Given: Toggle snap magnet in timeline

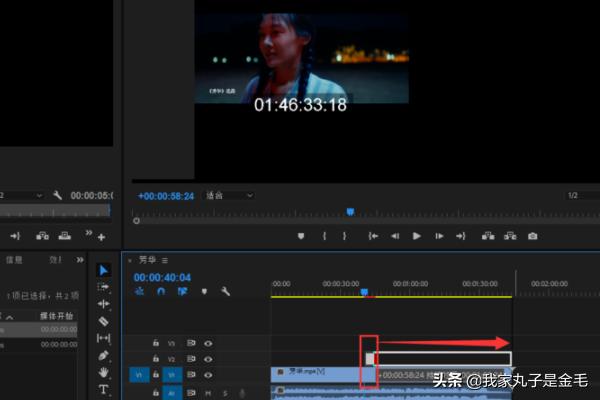Looking at the screenshot, I should 159,292.
